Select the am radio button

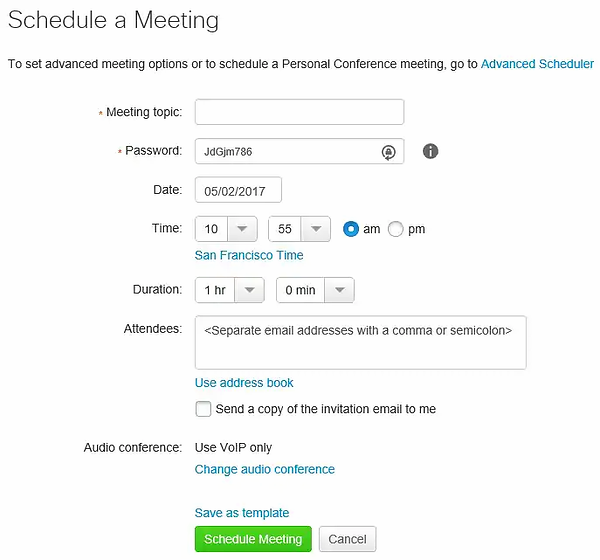tap(351, 229)
